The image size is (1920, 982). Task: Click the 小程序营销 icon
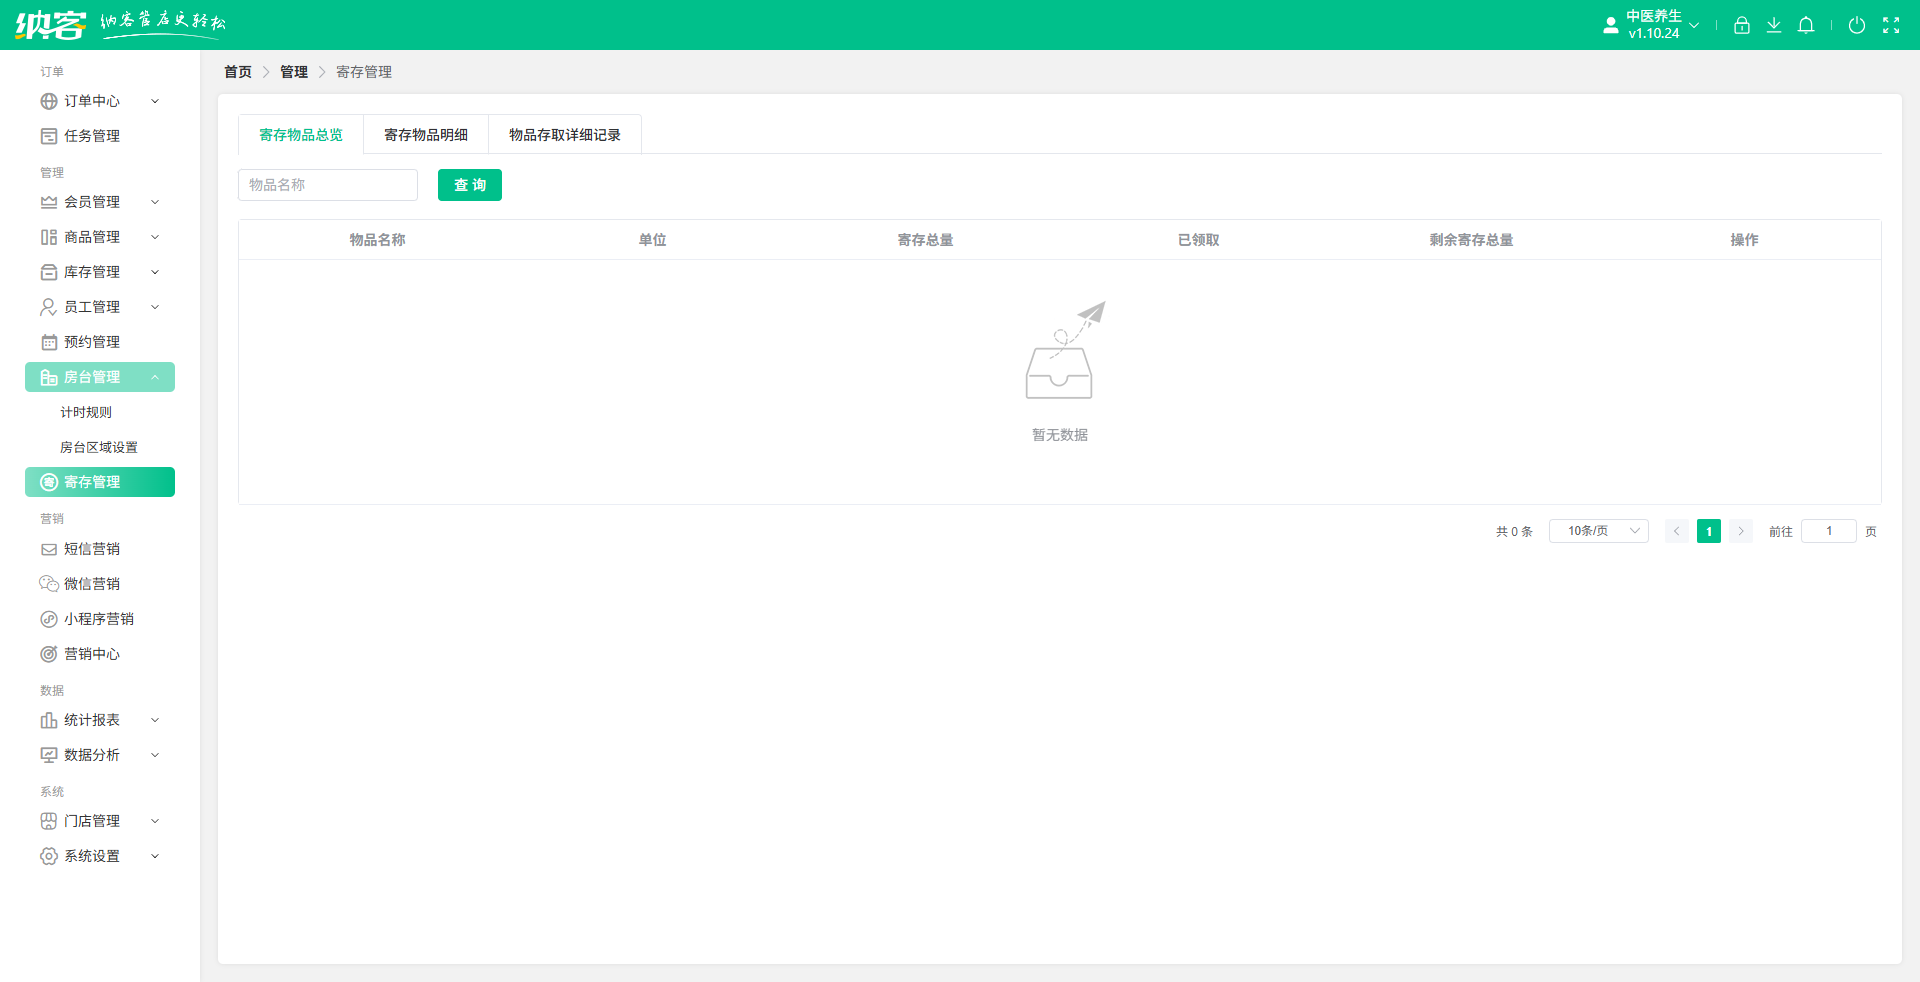(x=49, y=619)
